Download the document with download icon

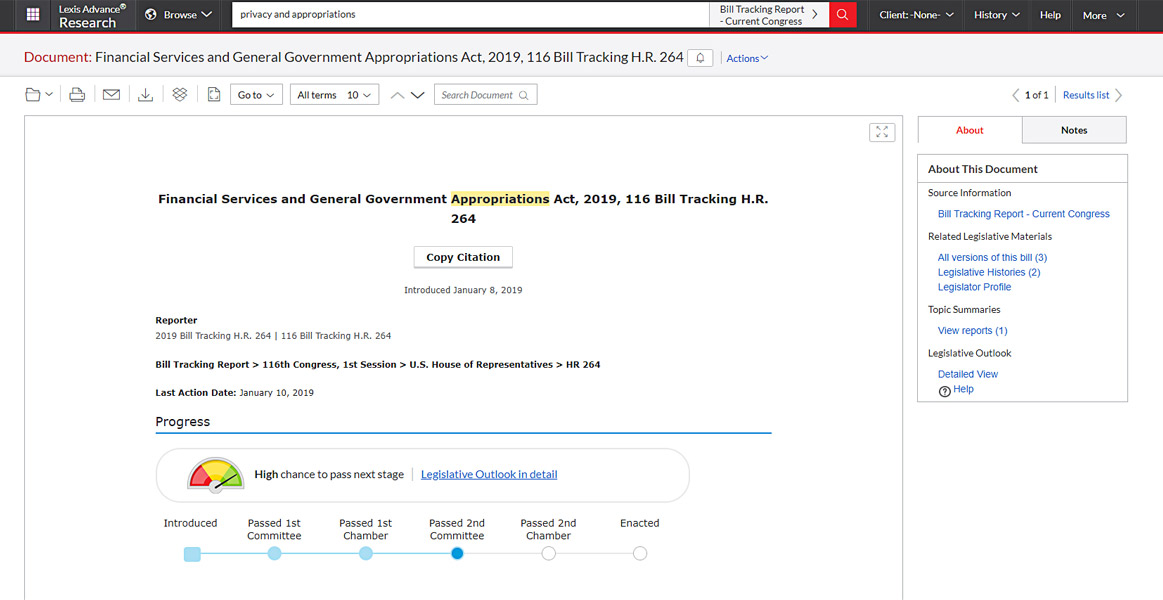pyautogui.click(x=145, y=95)
